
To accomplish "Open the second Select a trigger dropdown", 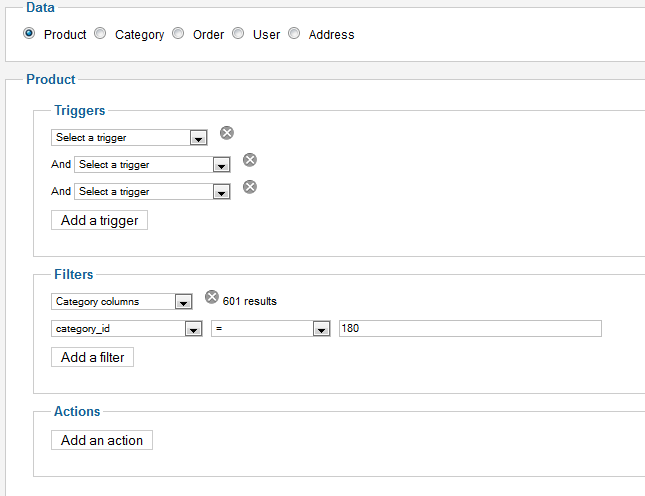I will point(152,165).
